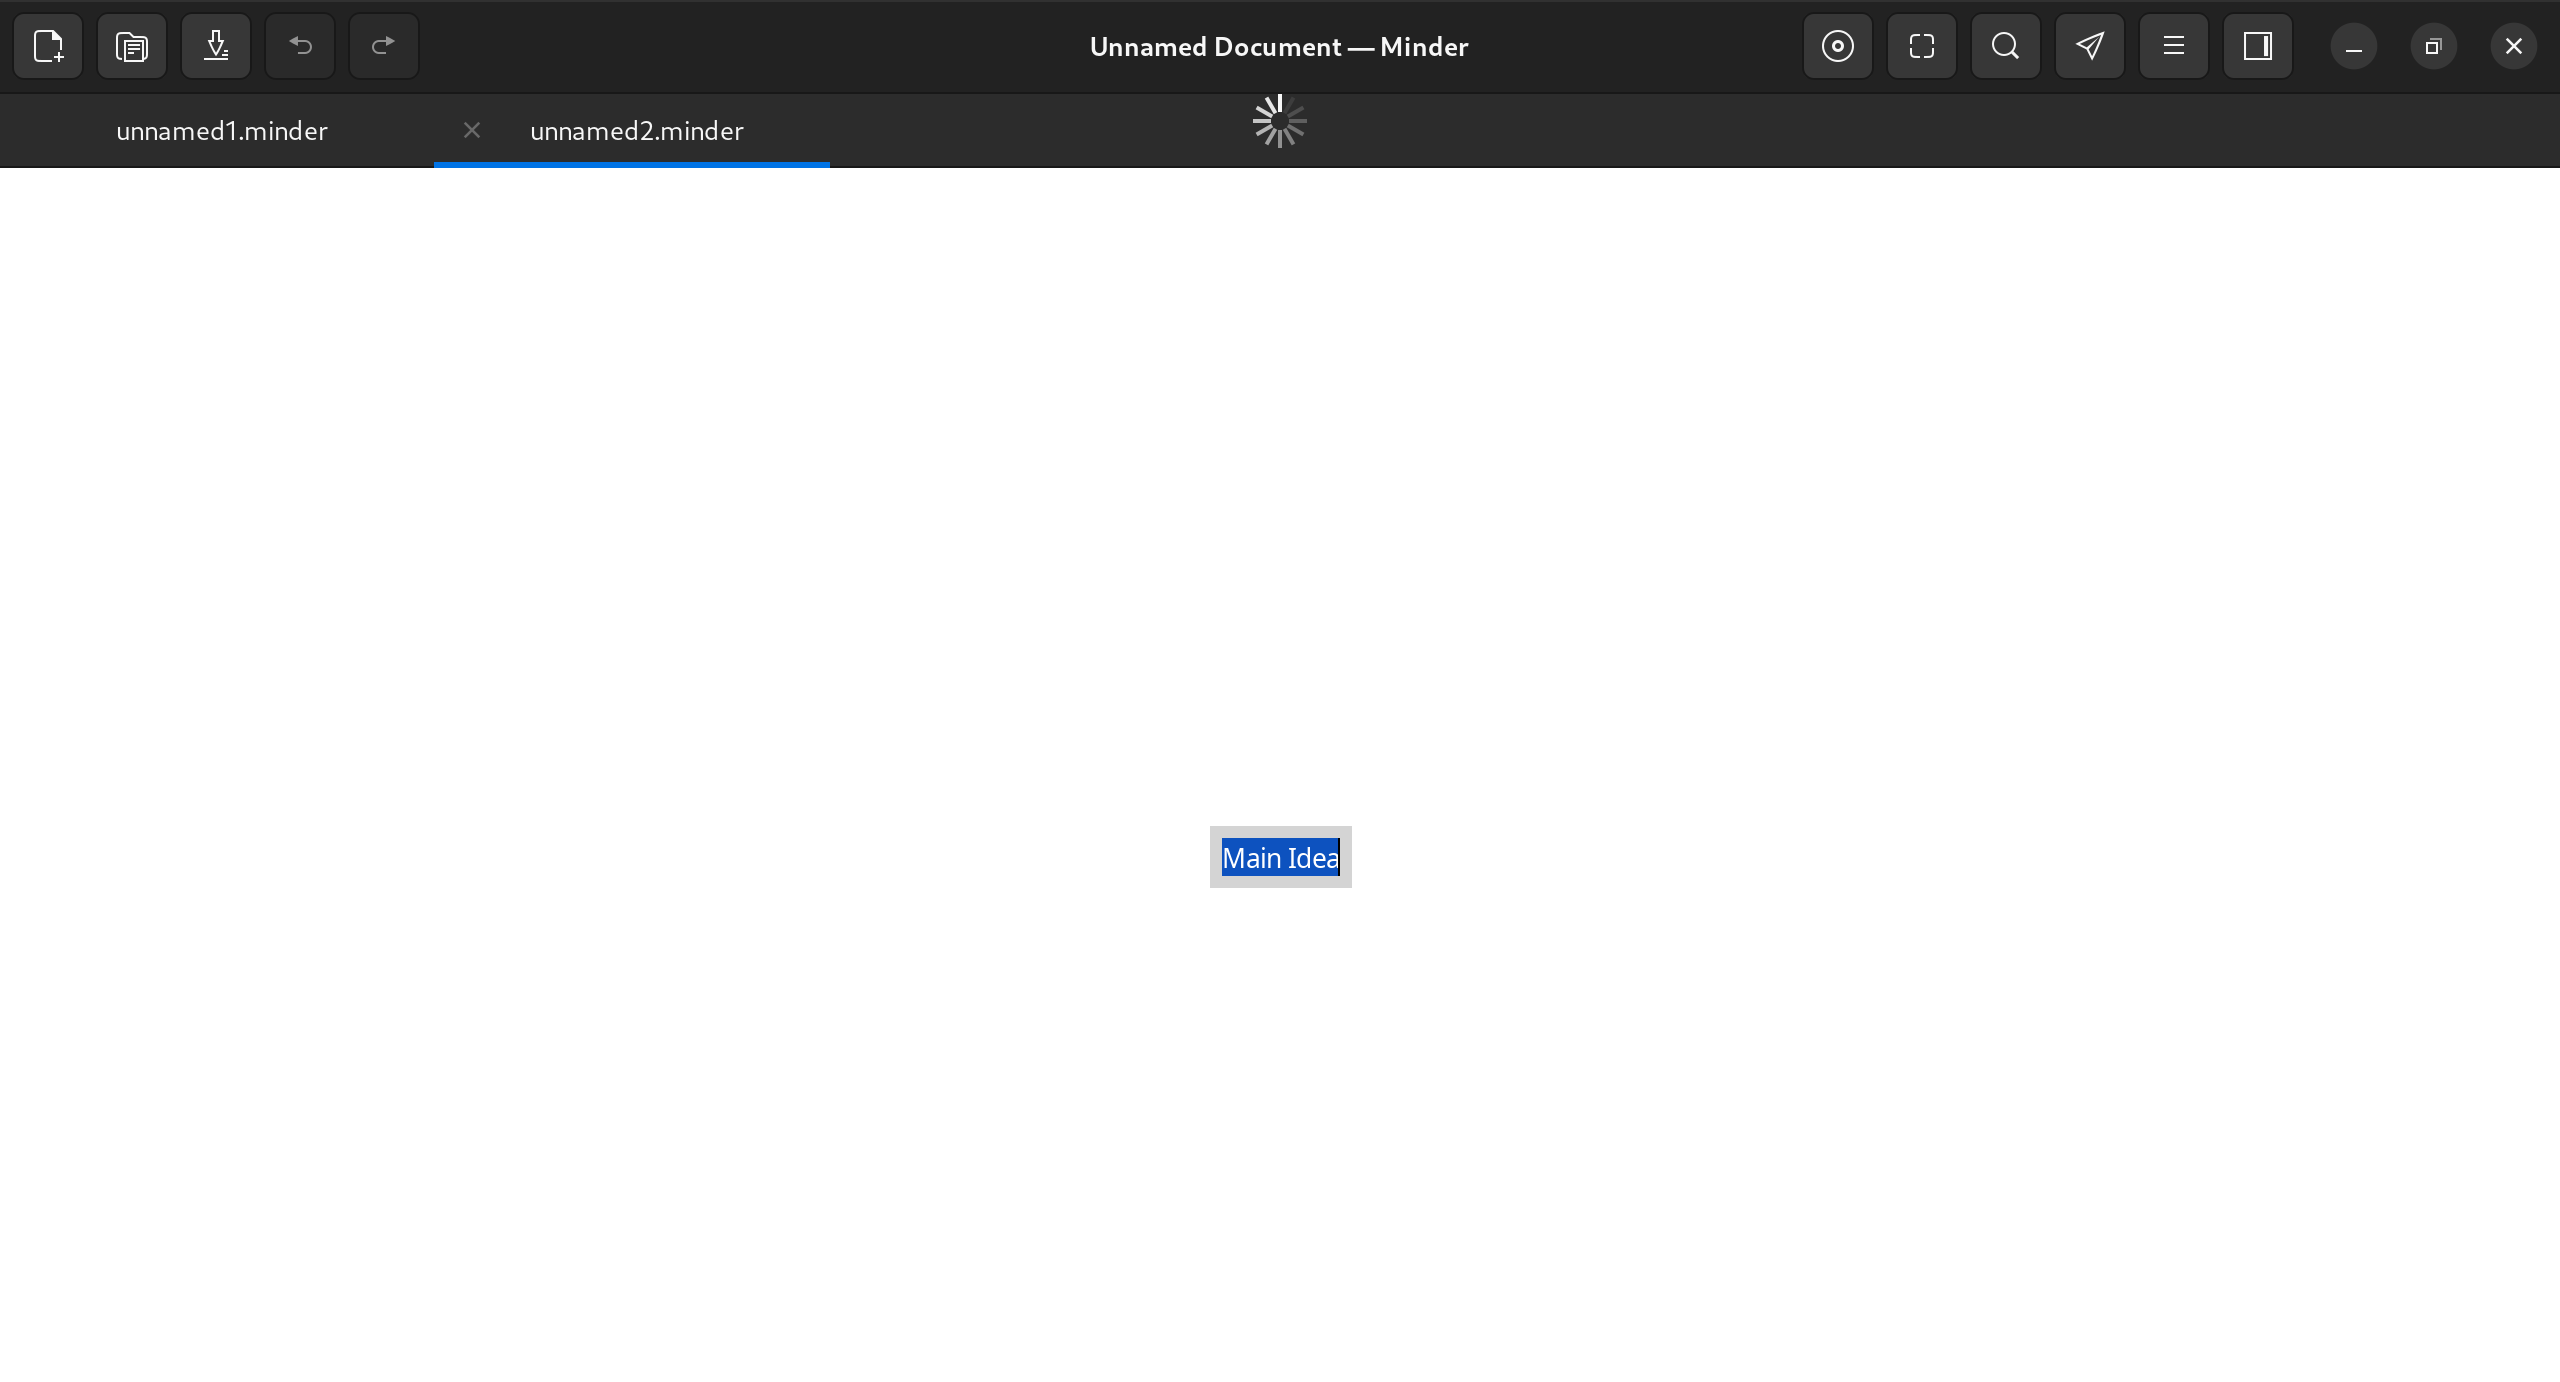2560x1382 pixels.
Task: Open the map search tool
Action: pos(2004,46)
